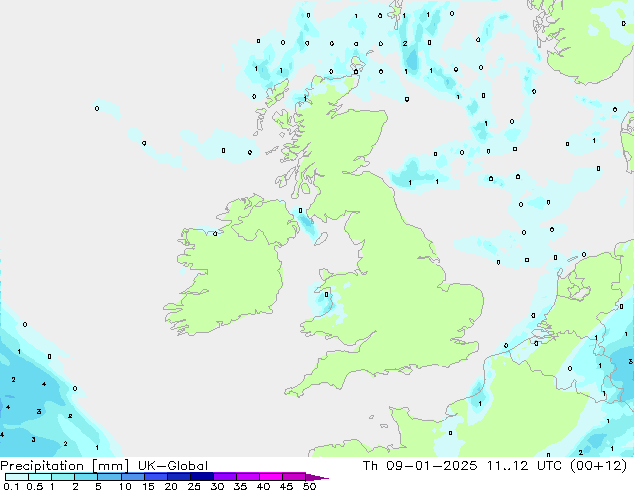634x490 pixels.
Task: Click the '50' legend scale label
Action: [x=309, y=486]
